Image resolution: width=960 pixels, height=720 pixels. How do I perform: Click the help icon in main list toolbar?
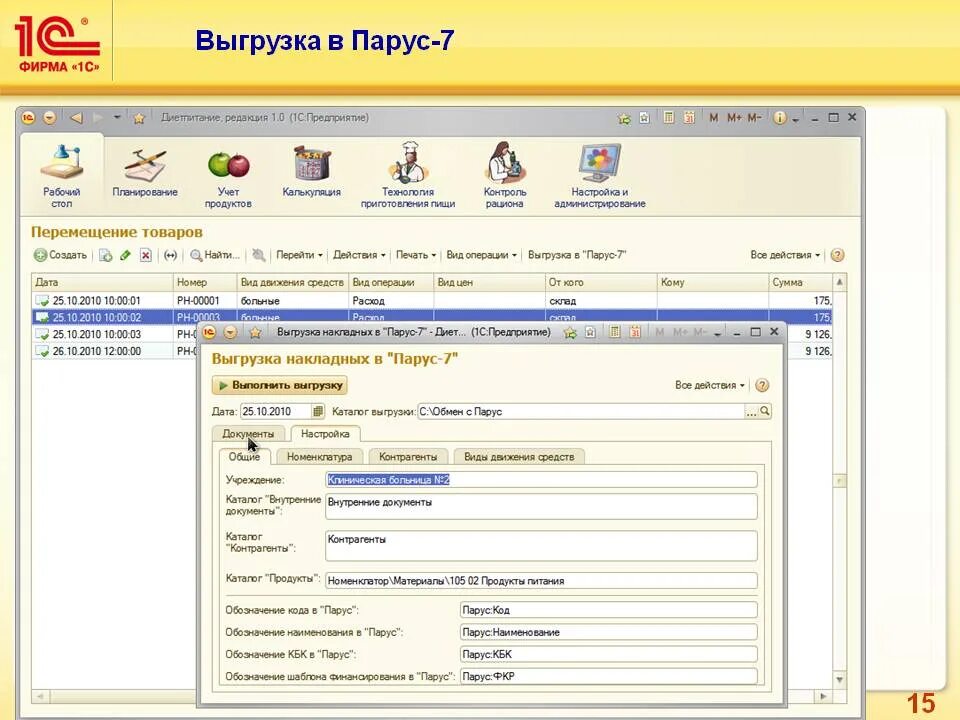click(x=838, y=255)
